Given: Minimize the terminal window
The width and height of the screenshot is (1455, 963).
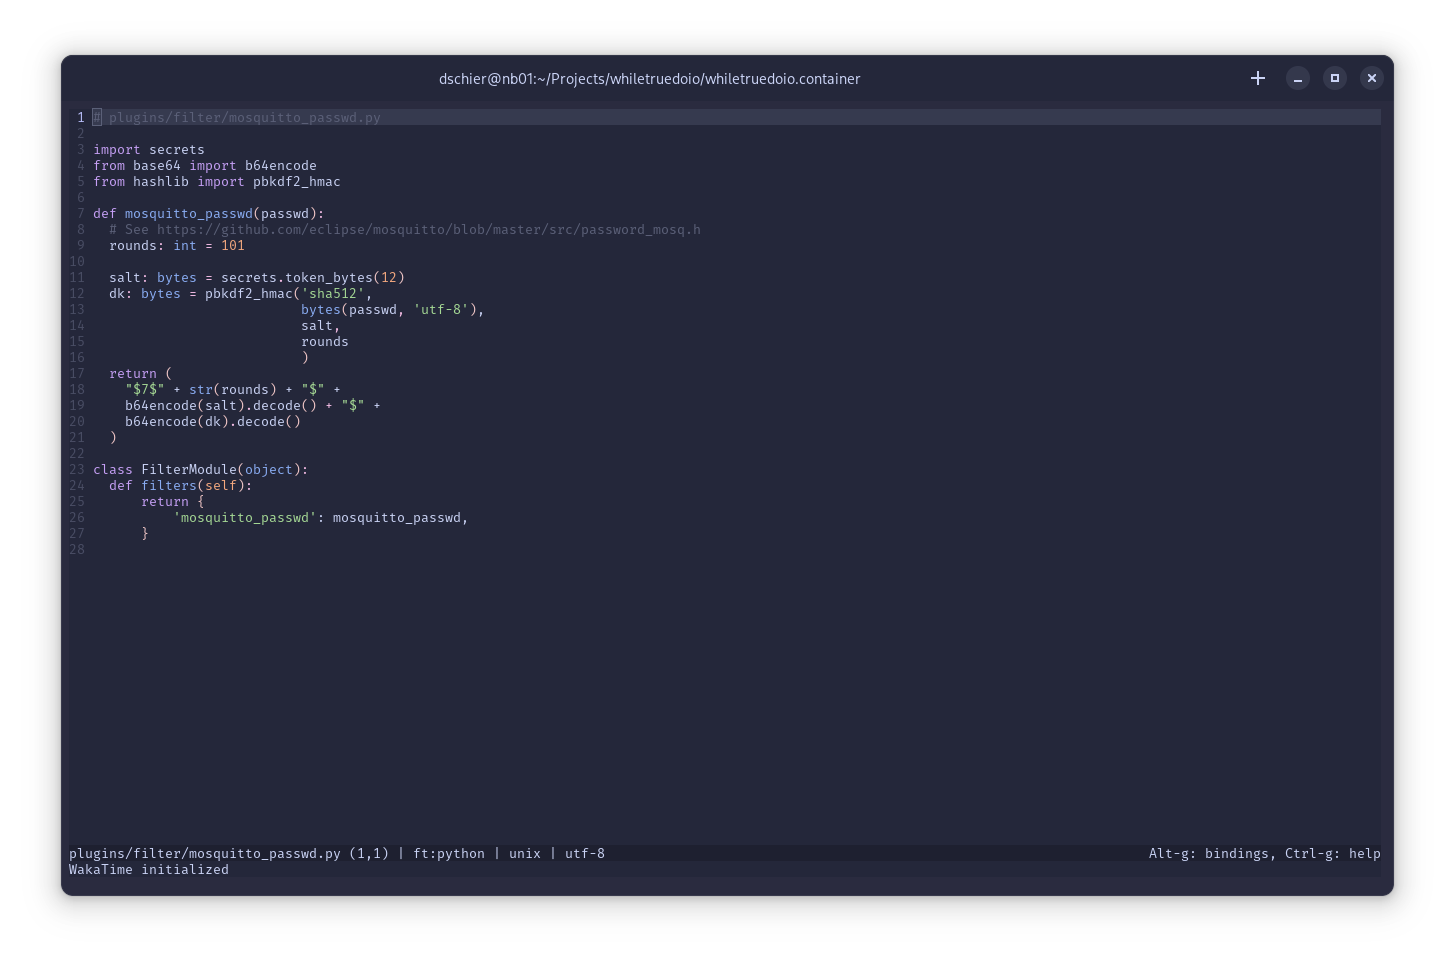Looking at the screenshot, I should coord(1297,78).
